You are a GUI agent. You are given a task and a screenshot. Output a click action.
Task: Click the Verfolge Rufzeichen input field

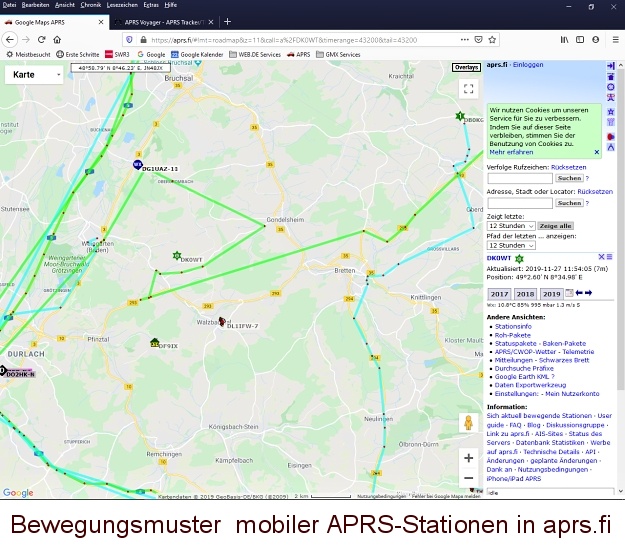point(520,178)
